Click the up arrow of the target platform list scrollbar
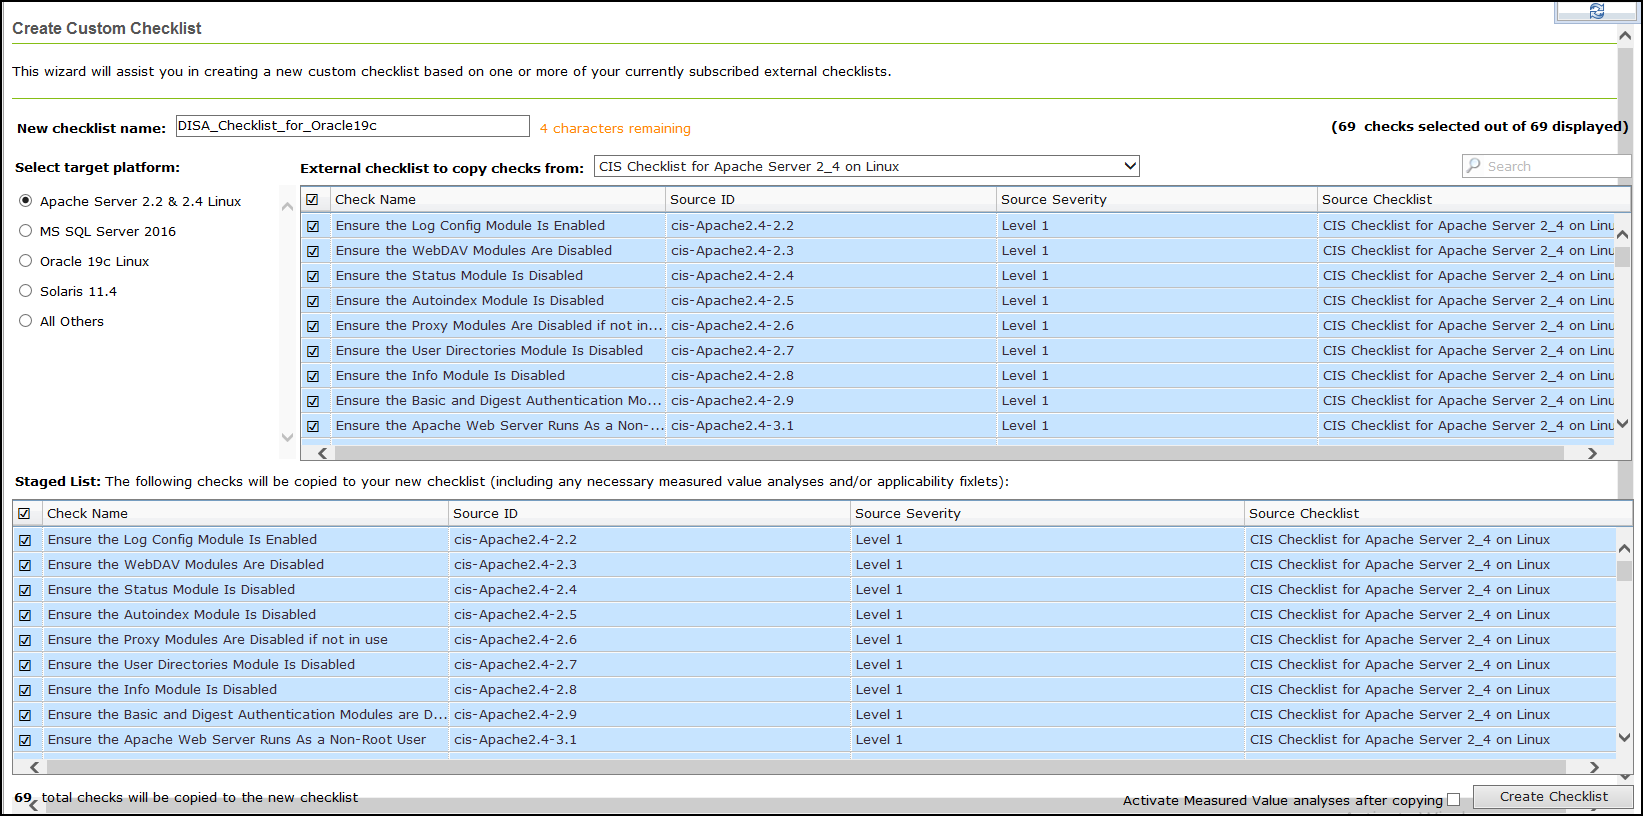This screenshot has width=1643, height=816. point(287,207)
